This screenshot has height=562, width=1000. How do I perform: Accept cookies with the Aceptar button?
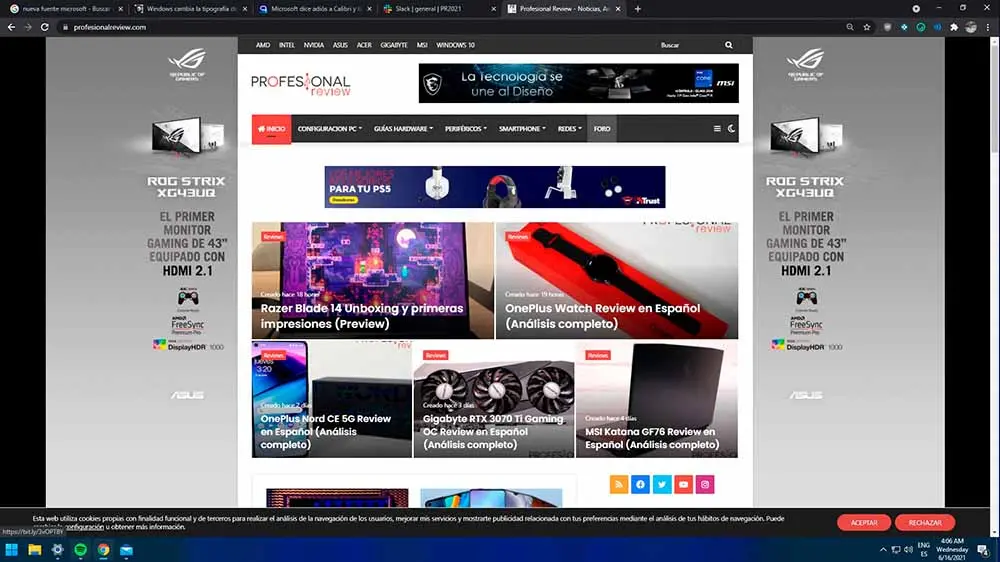[x=864, y=522]
